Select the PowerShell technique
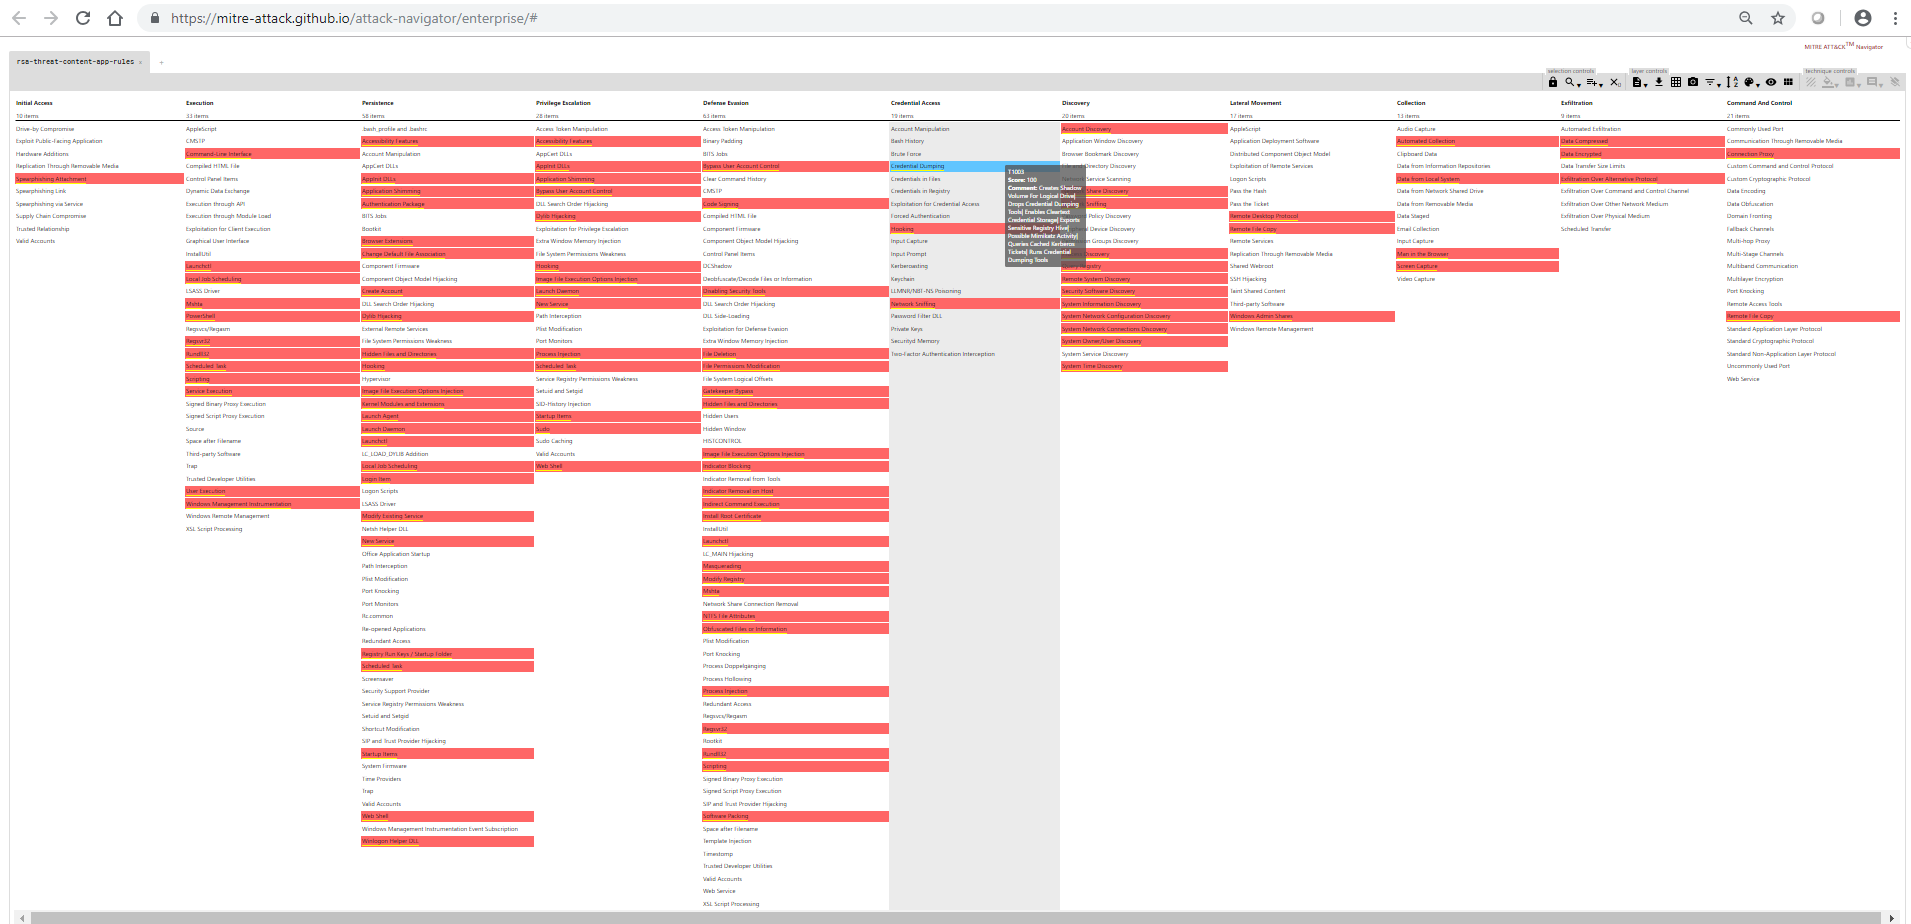 272,316
